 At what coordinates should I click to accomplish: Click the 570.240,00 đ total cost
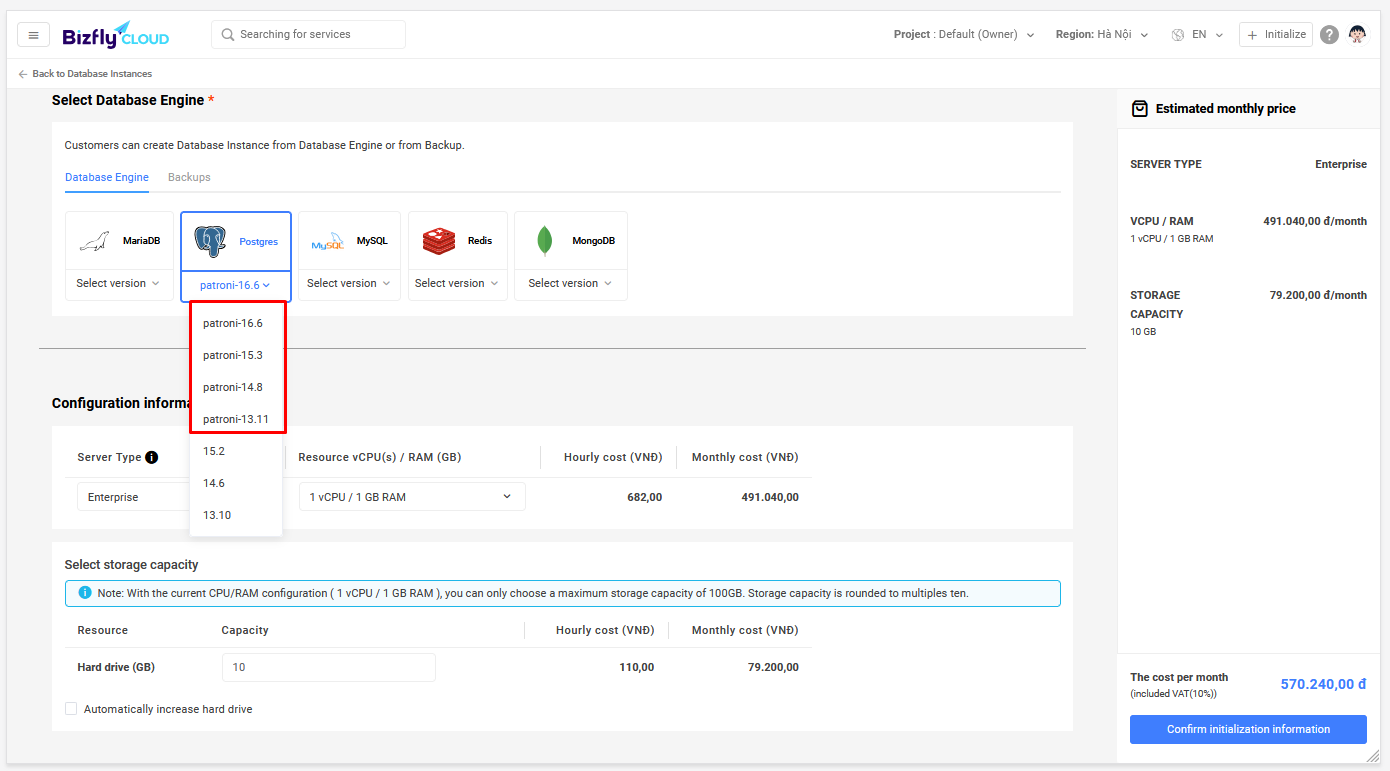click(1323, 684)
